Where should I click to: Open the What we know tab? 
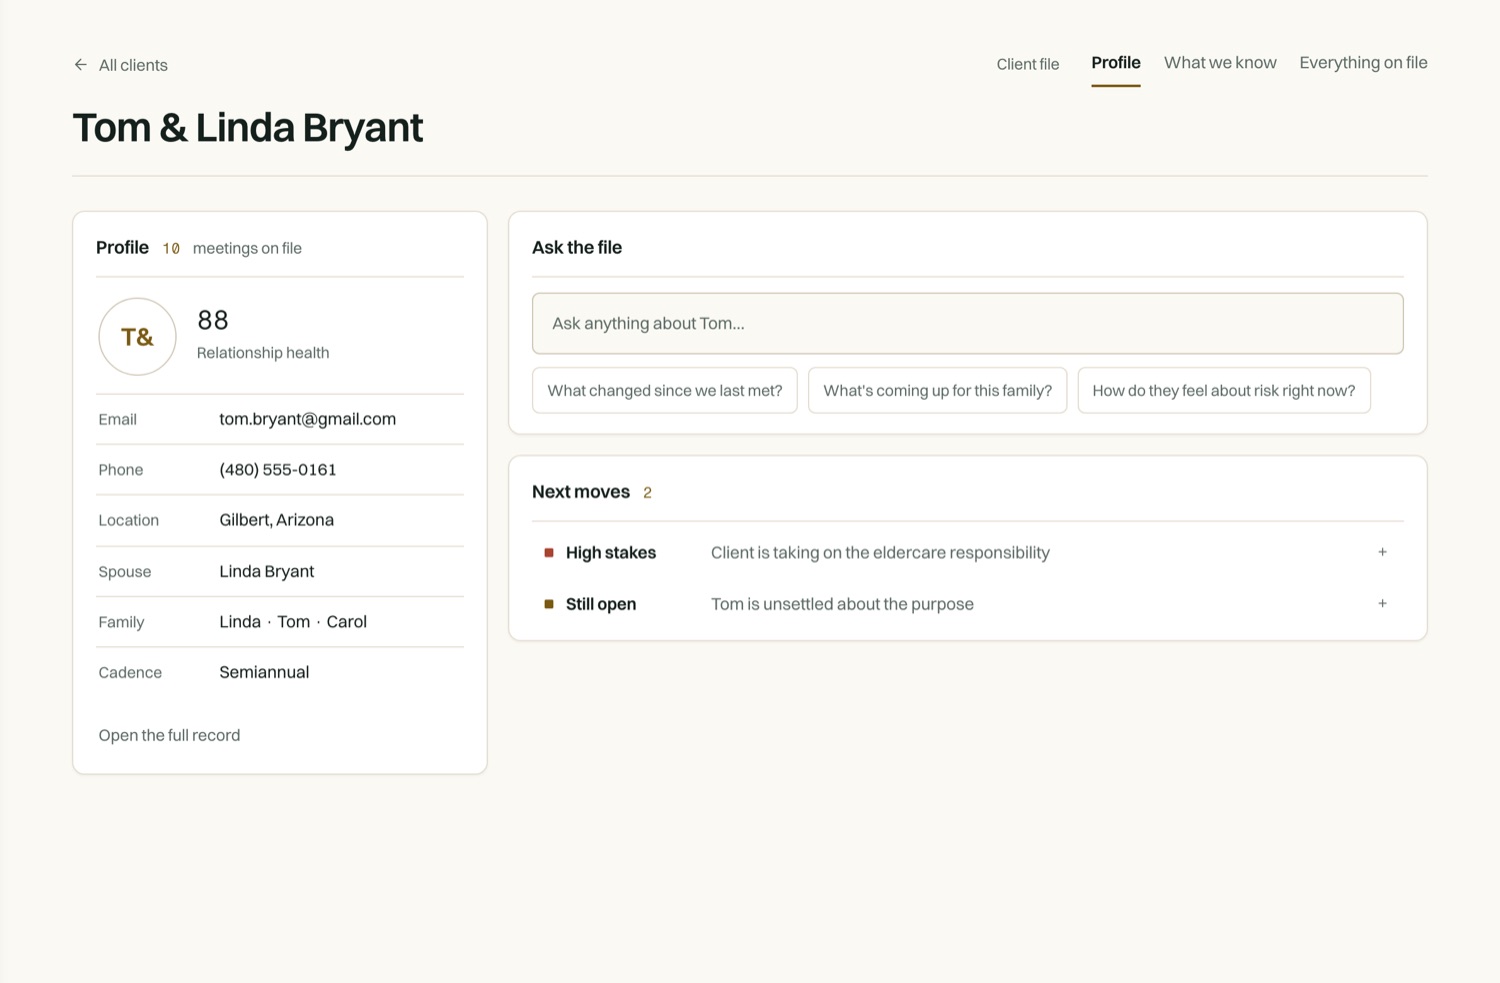point(1220,63)
